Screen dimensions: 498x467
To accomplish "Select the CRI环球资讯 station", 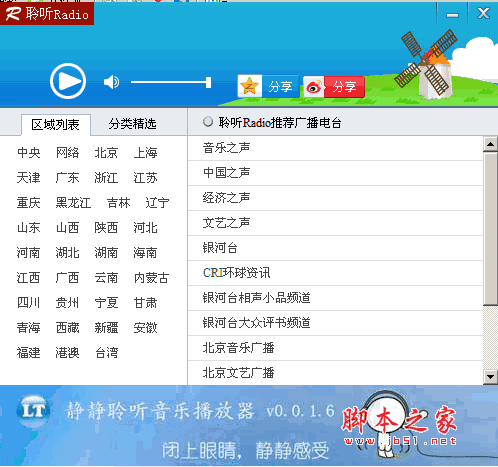I will 335,273.
